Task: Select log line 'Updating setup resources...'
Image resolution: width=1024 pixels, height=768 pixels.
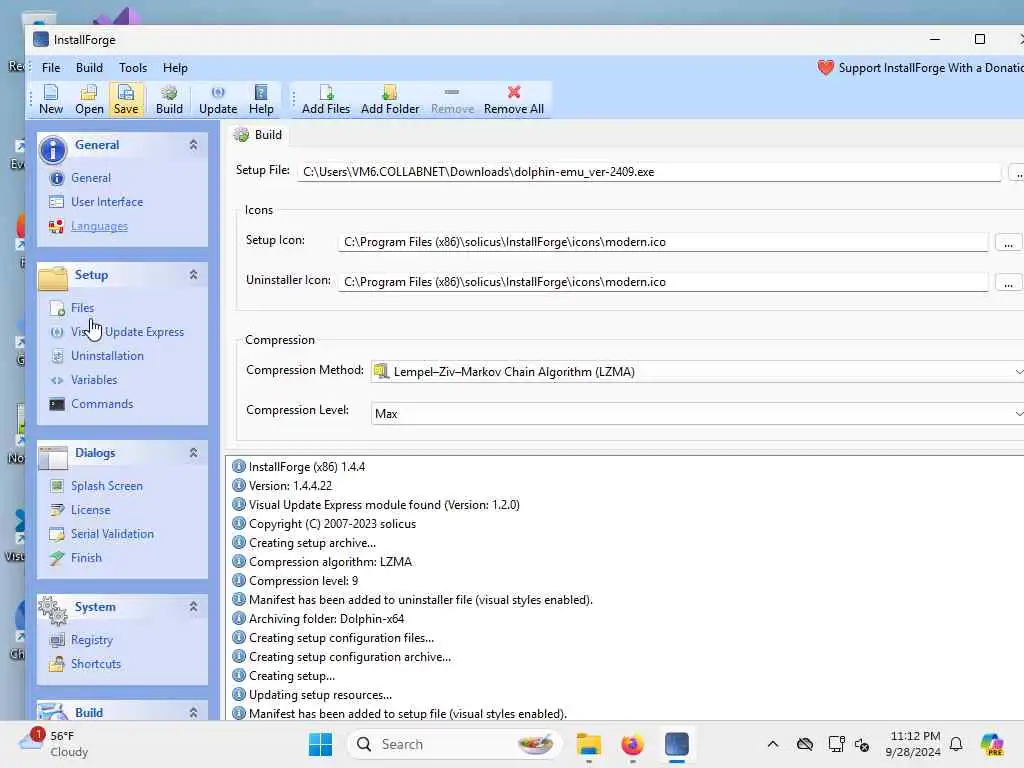Action: click(x=320, y=695)
